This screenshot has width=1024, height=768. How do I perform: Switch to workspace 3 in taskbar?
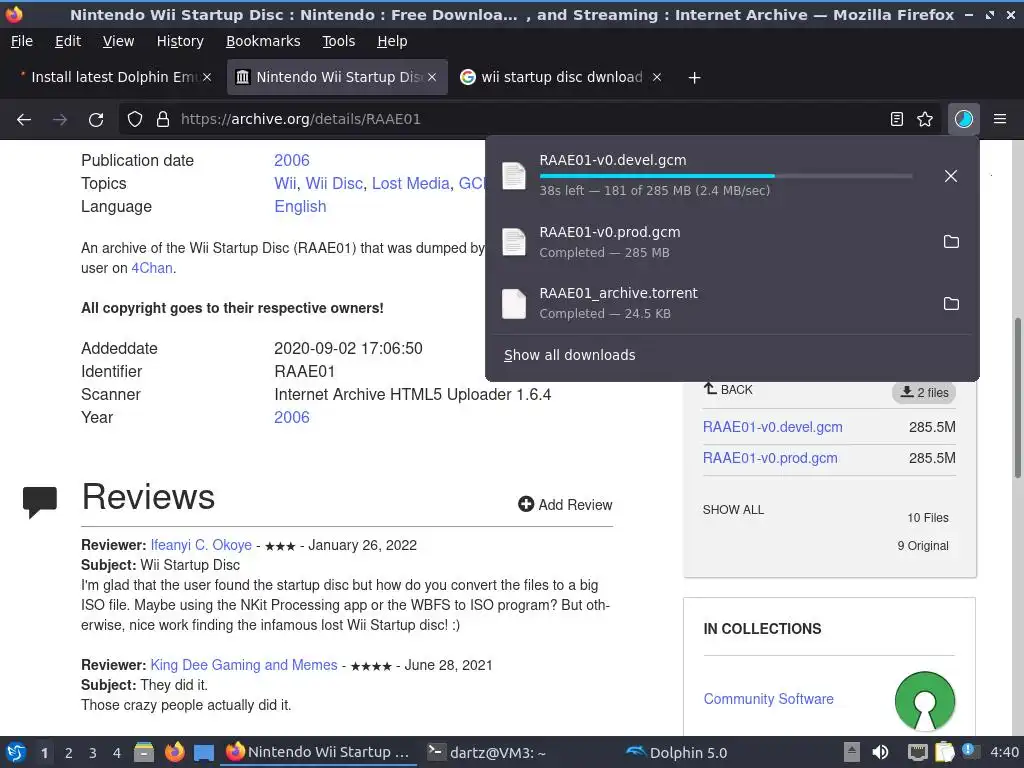tap(93, 753)
